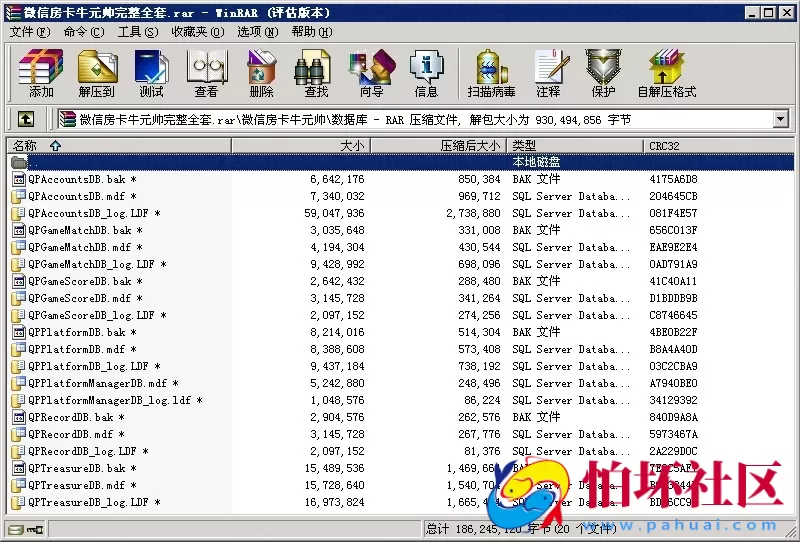
Task: Click the QPRecordDB.bak file icon
Action: click(18, 417)
